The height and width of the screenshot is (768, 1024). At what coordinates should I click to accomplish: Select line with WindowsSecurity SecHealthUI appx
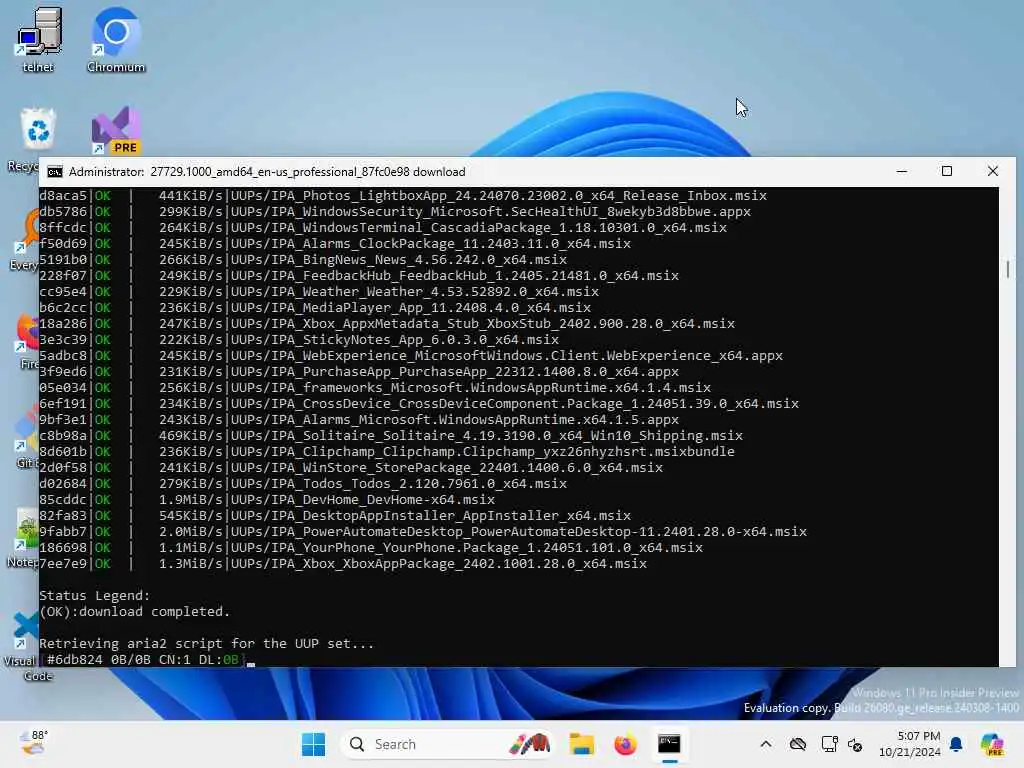point(394,212)
